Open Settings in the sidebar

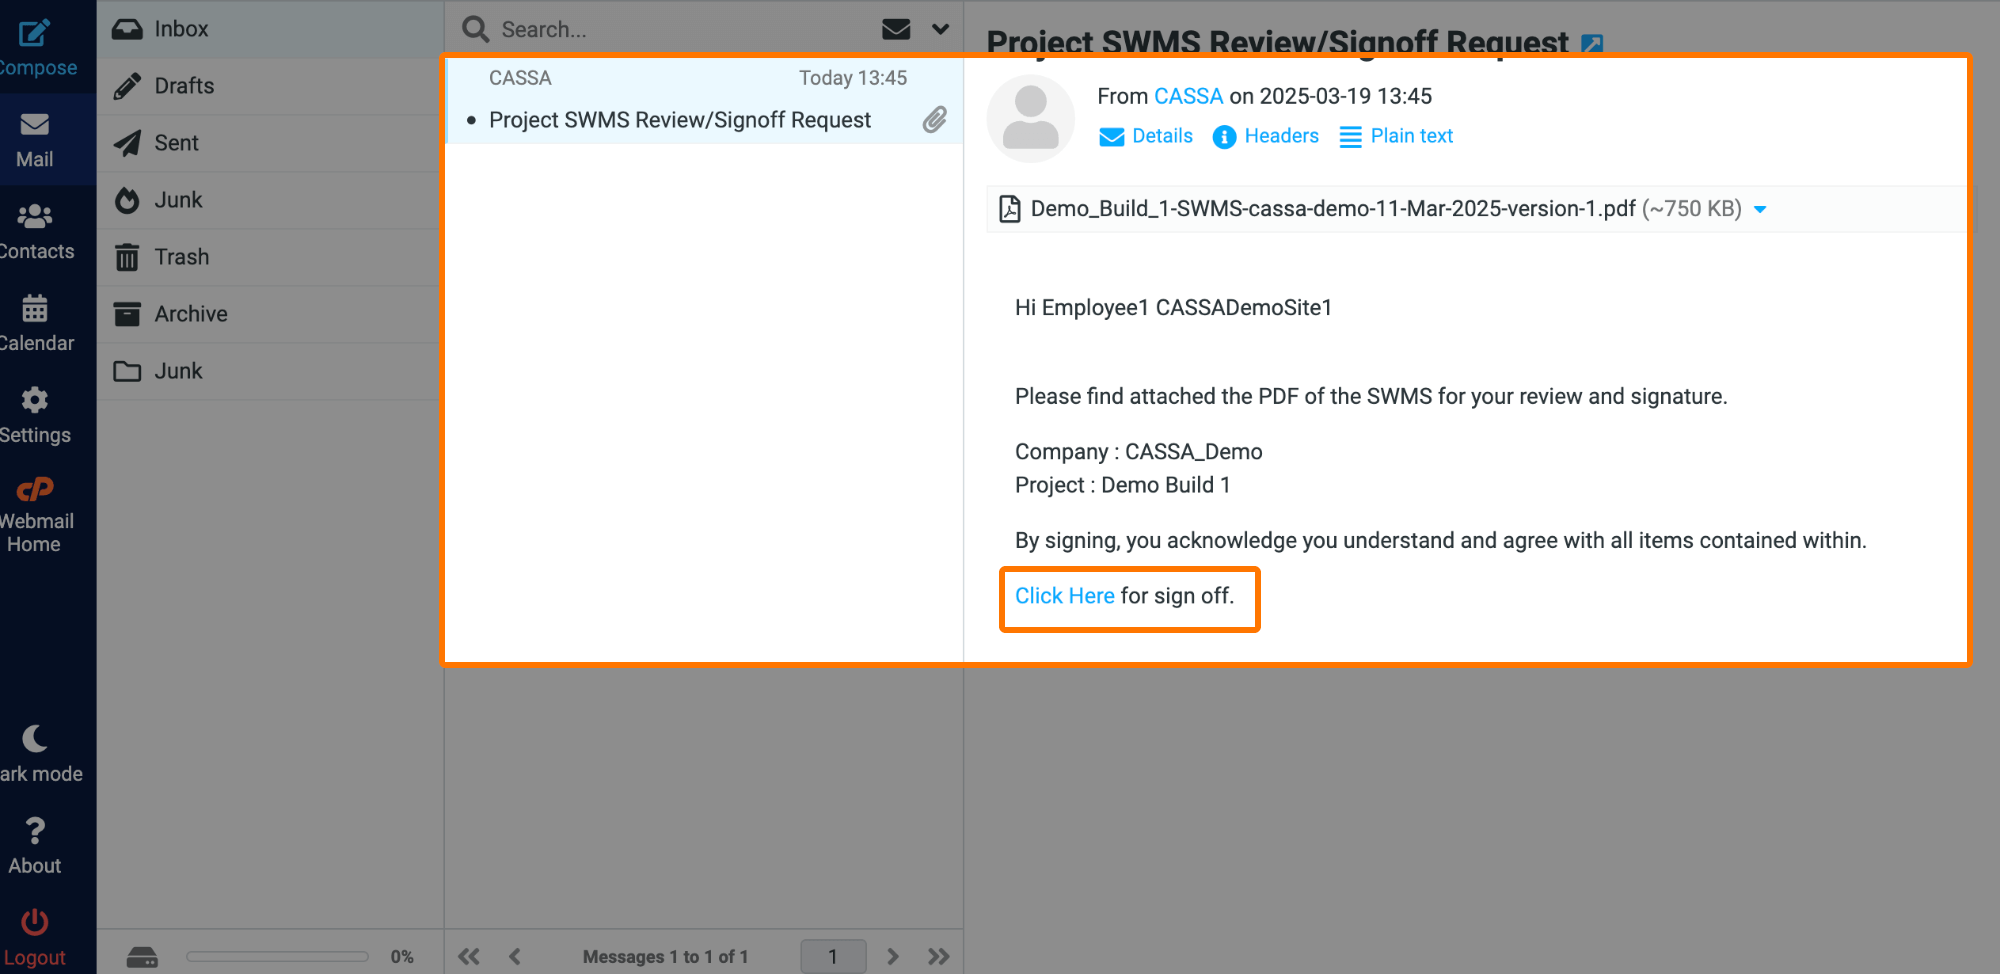(35, 416)
